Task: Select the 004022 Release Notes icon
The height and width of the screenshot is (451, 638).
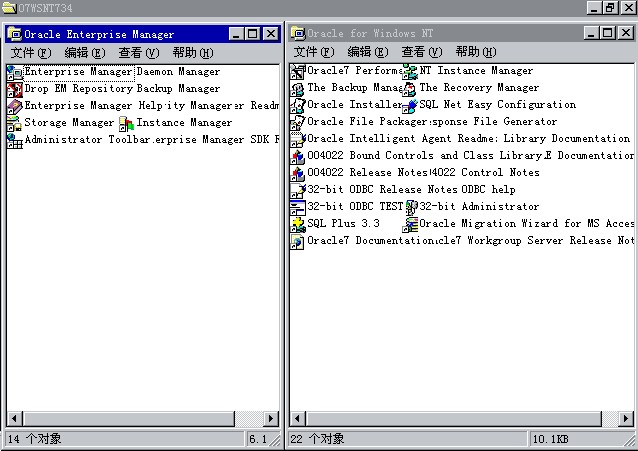Action: pos(297,174)
